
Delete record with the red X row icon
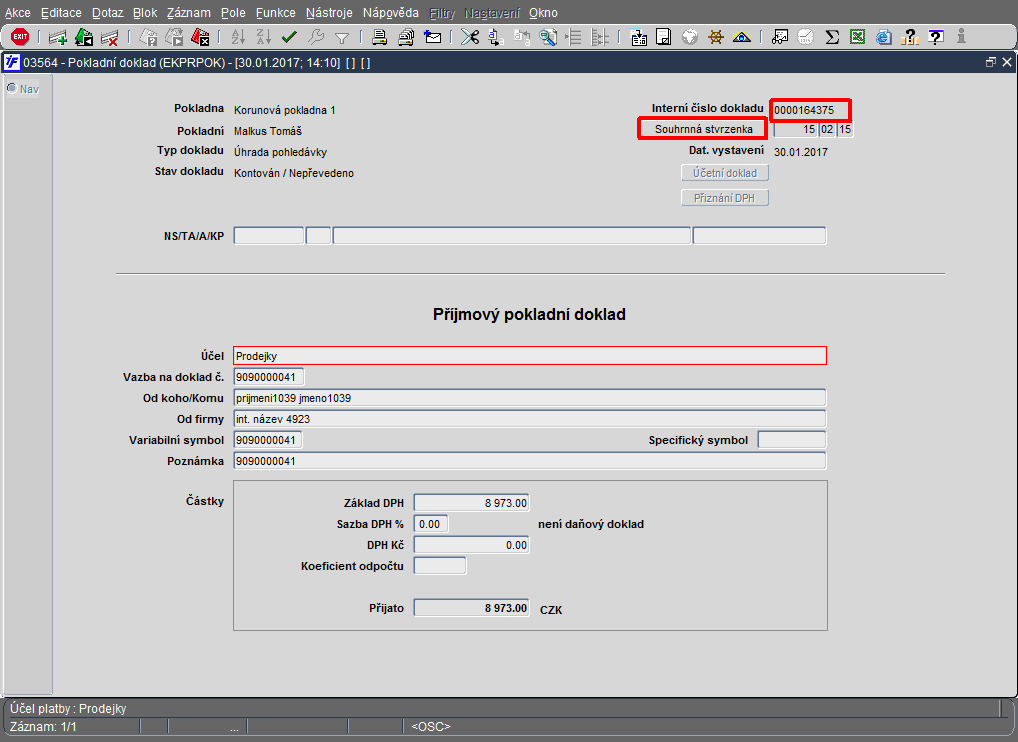pyautogui.click(x=110, y=38)
